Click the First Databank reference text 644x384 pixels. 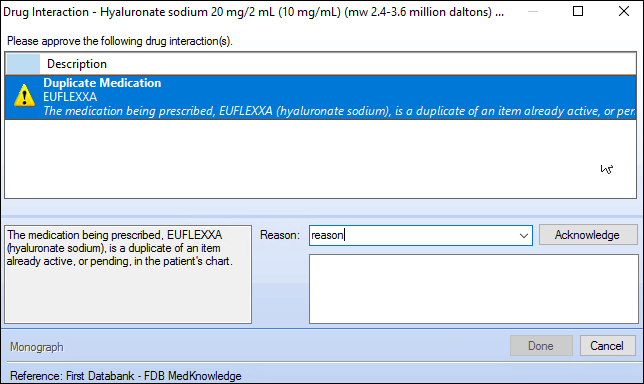[x=126, y=376]
